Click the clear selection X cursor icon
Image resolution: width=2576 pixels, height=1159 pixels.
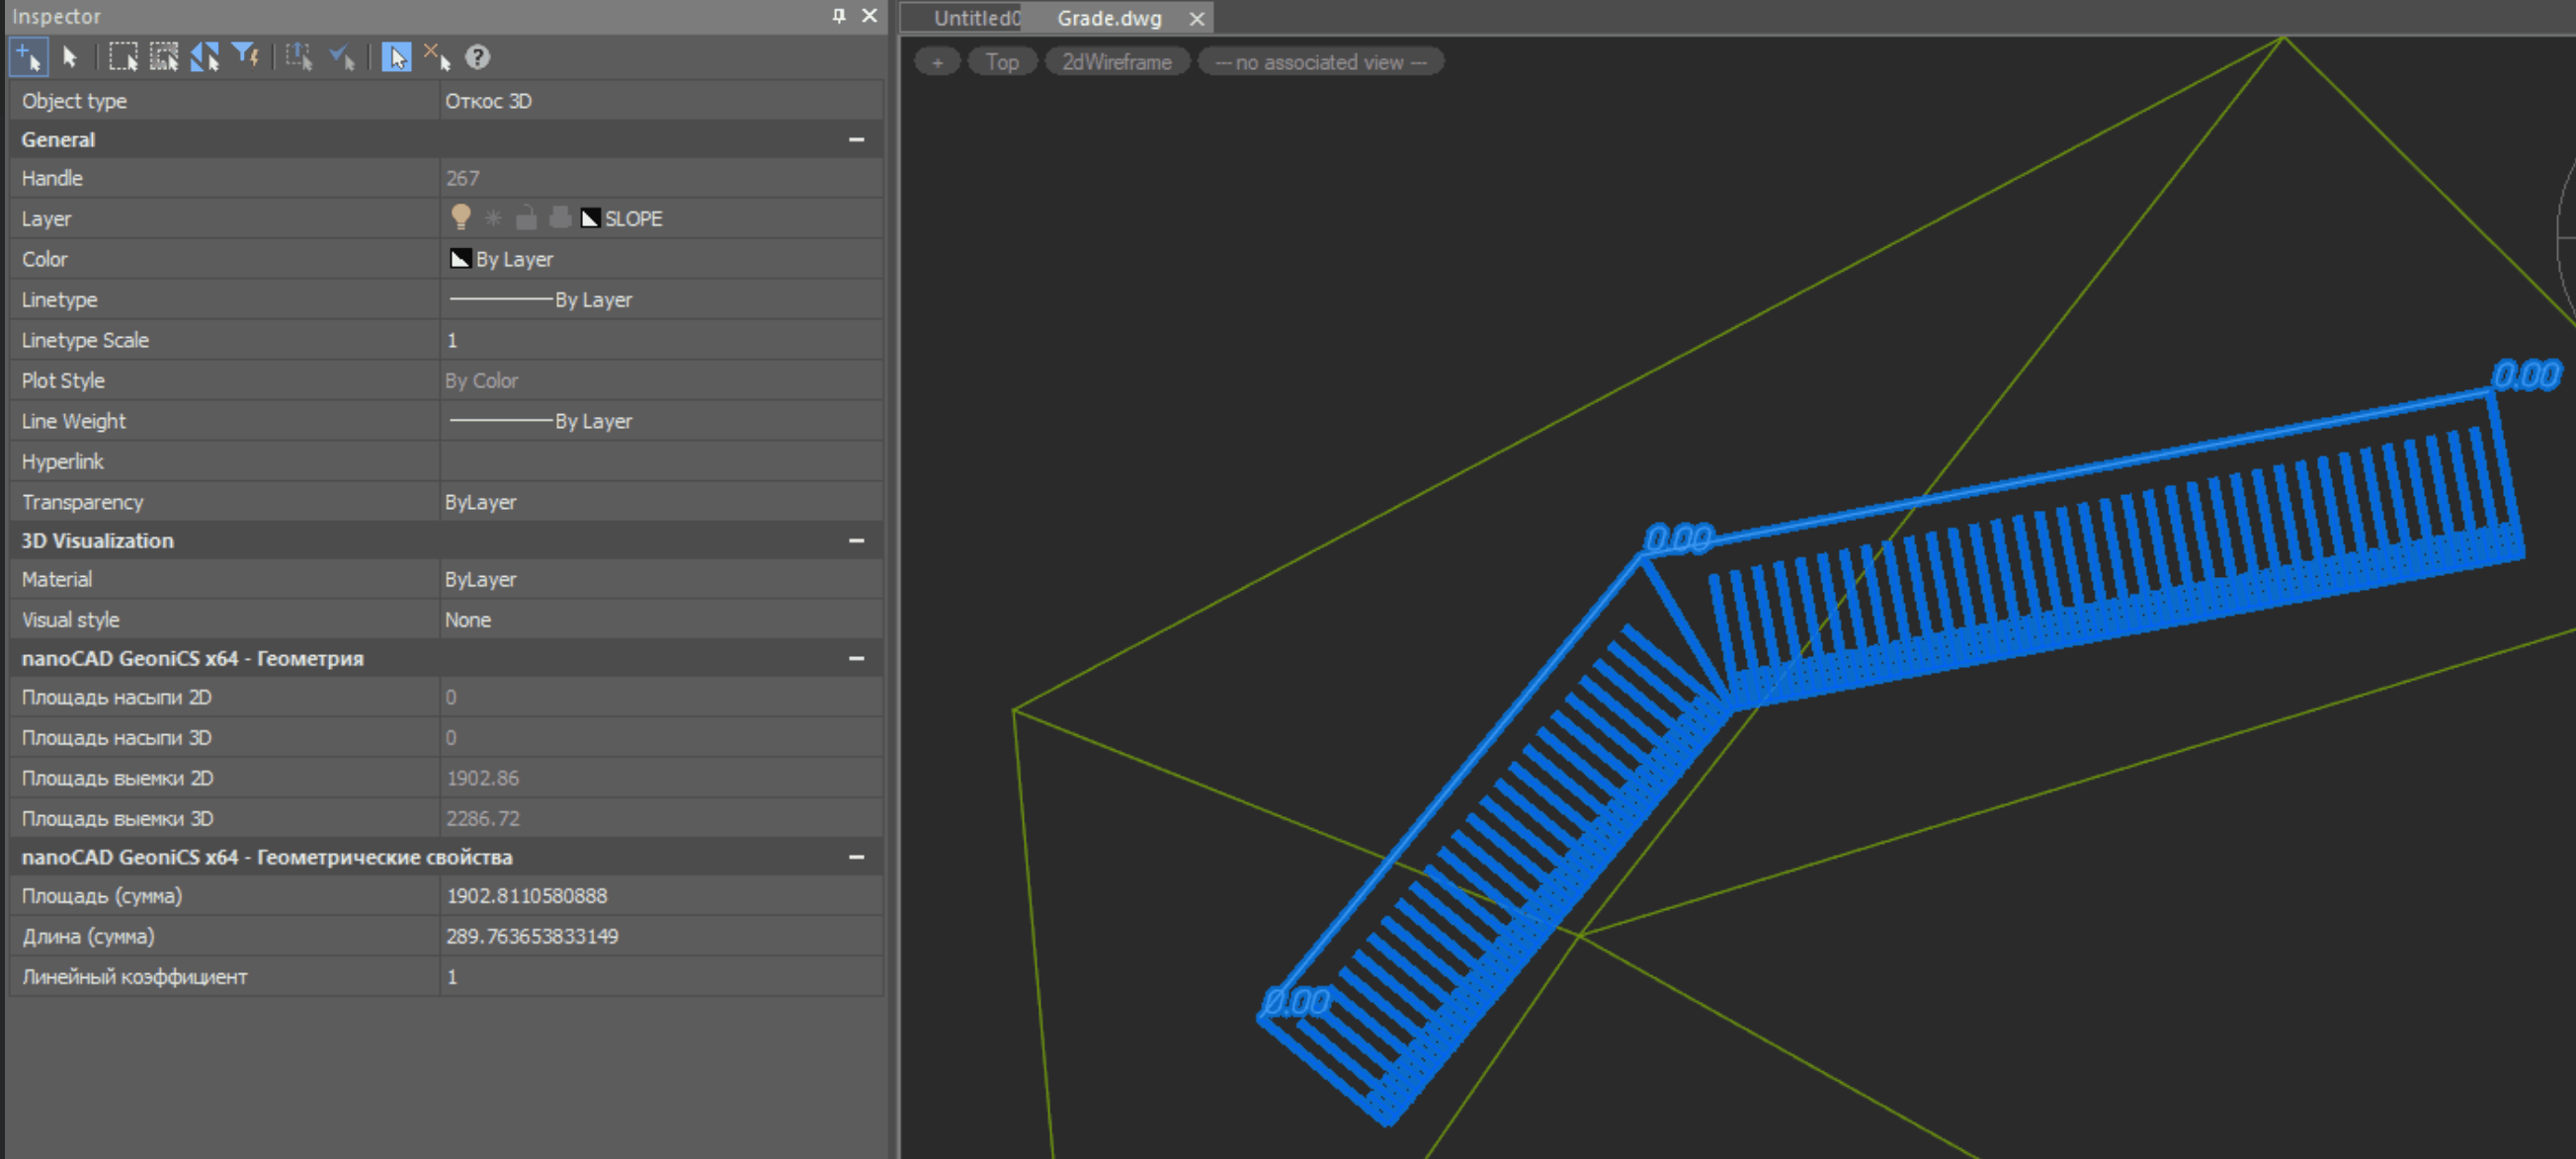click(x=437, y=57)
